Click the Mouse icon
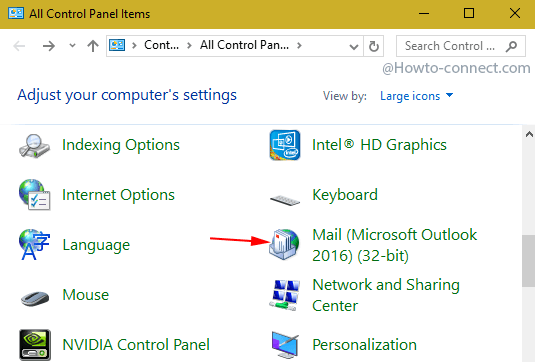The height and width of the screenshot is (362, 535). click(x=34, y=298)
